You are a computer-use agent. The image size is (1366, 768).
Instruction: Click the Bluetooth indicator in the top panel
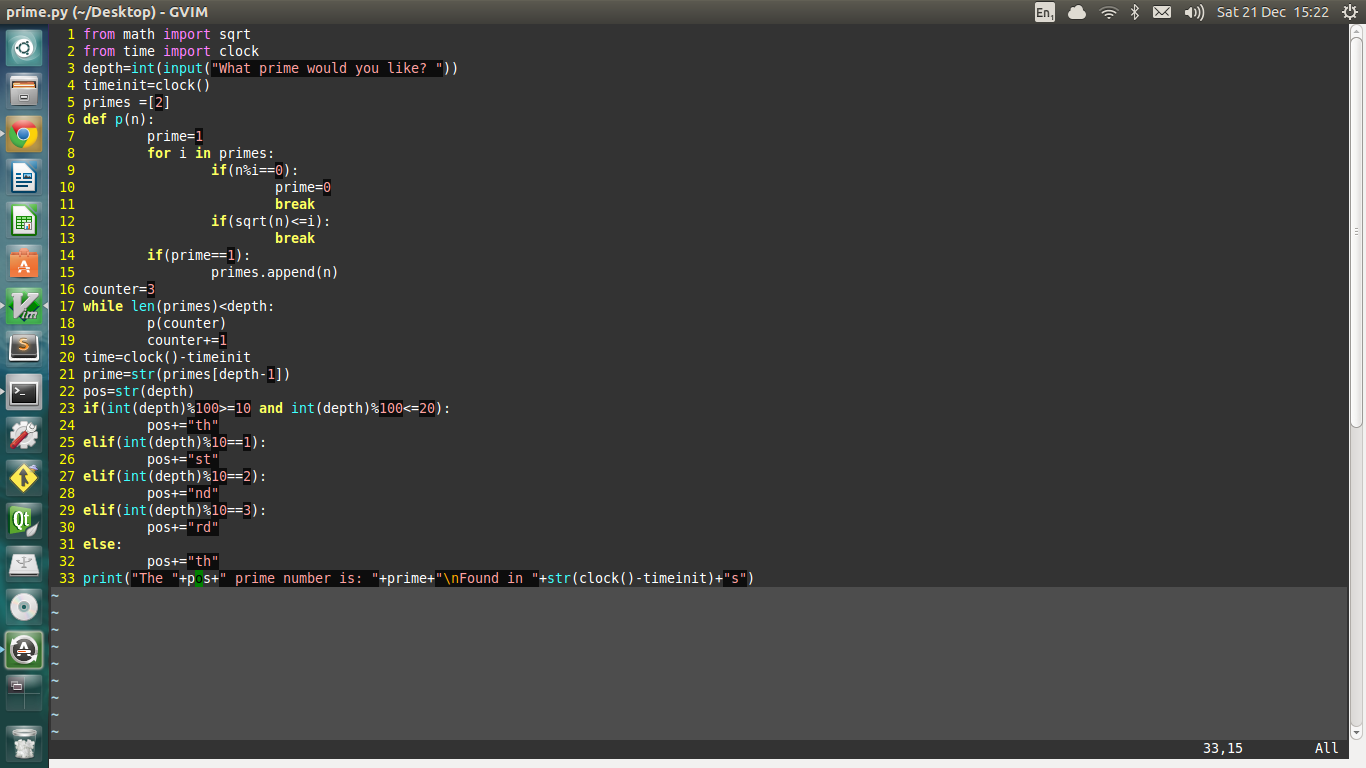[x=1135, y=12]
